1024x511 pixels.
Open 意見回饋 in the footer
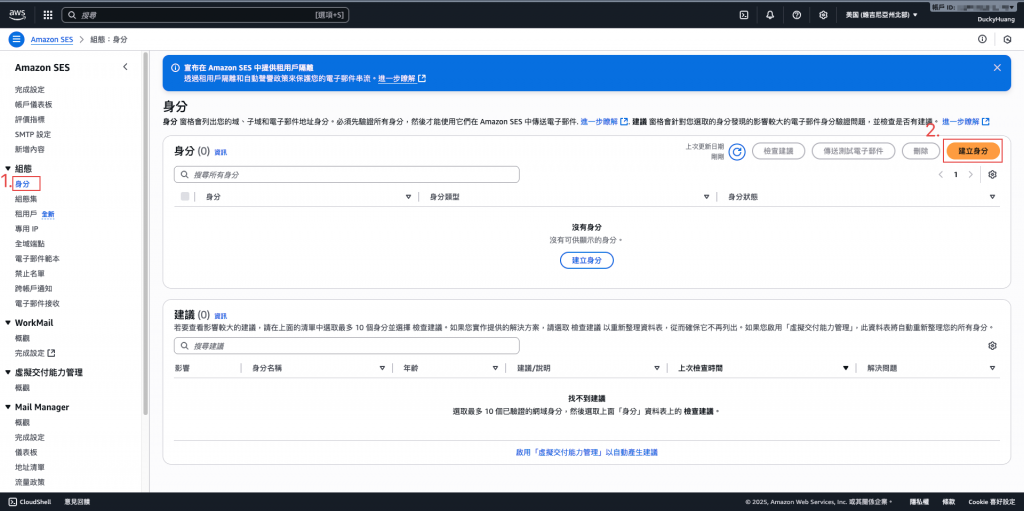pyautogui.click(x=78, y=502)
